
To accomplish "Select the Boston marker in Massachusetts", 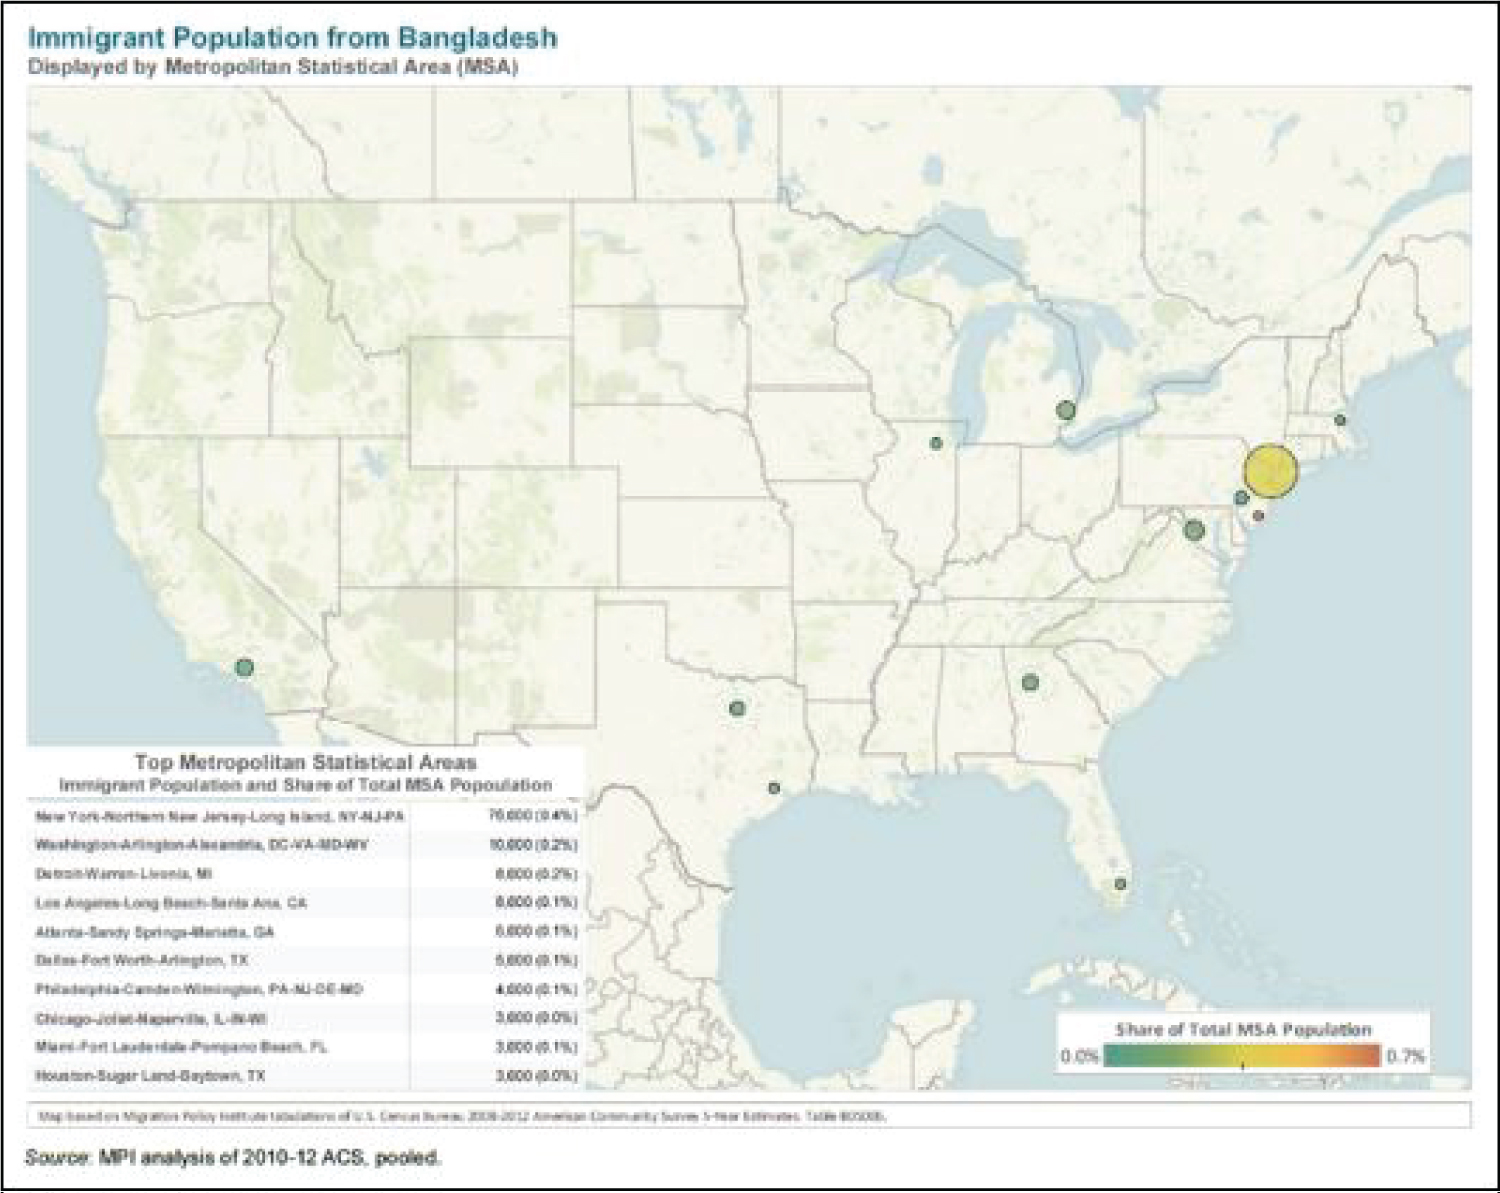I will click(1340, 420).
